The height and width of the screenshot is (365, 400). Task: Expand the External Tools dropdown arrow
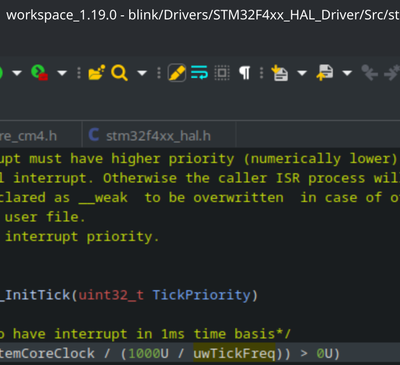pos(62,73)
